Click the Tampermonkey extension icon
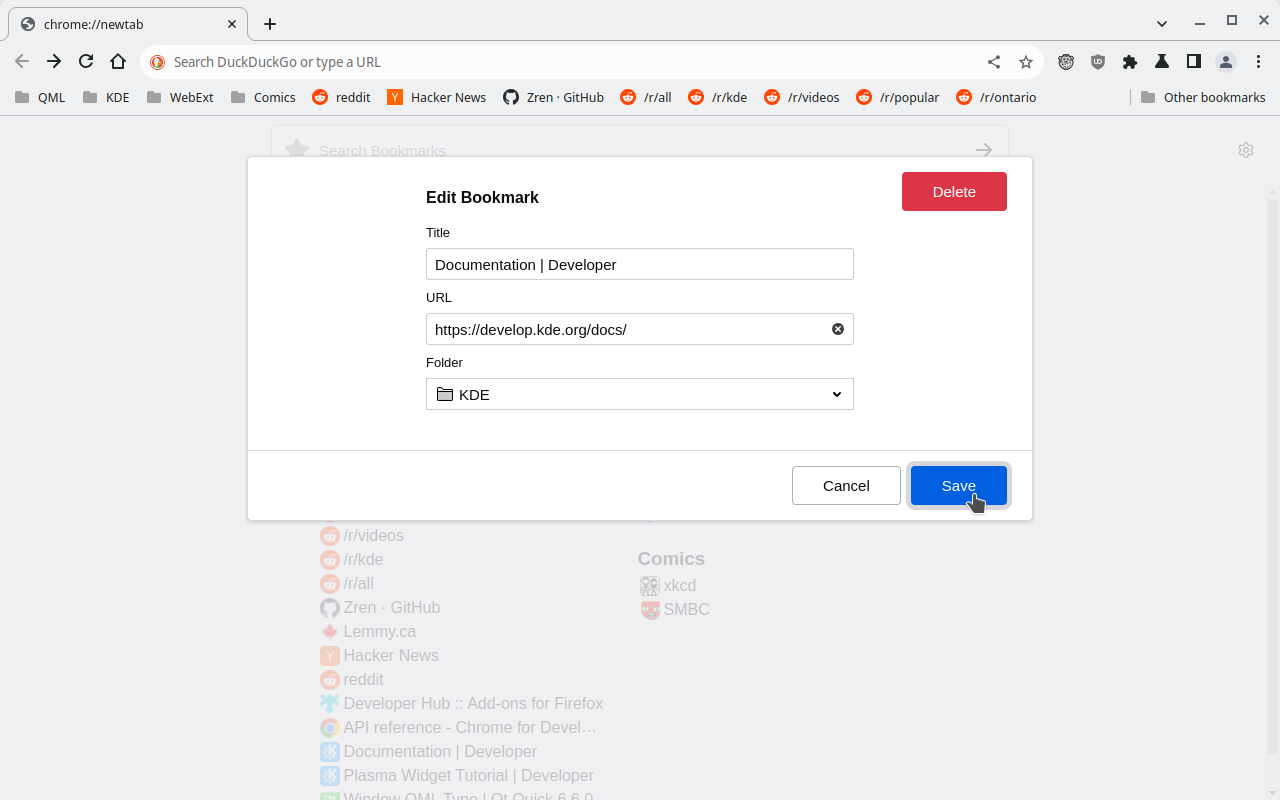The image size is (1280, 800). click(x=1066, y=61)
